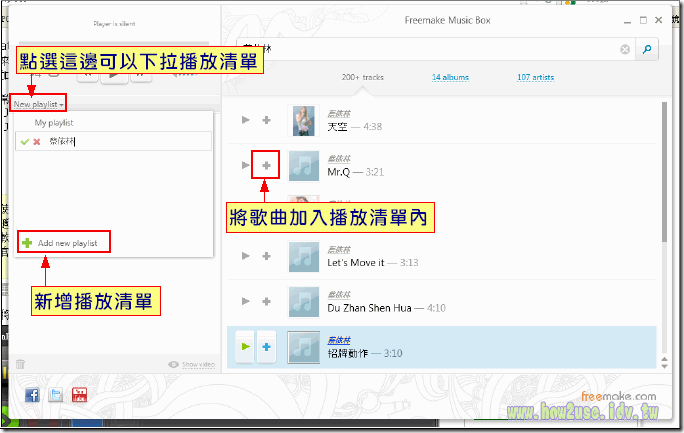Viewport: 684px width, 433px height.
Task: Confirm playlist name with green checkmark
Action: tap(24, 142)
